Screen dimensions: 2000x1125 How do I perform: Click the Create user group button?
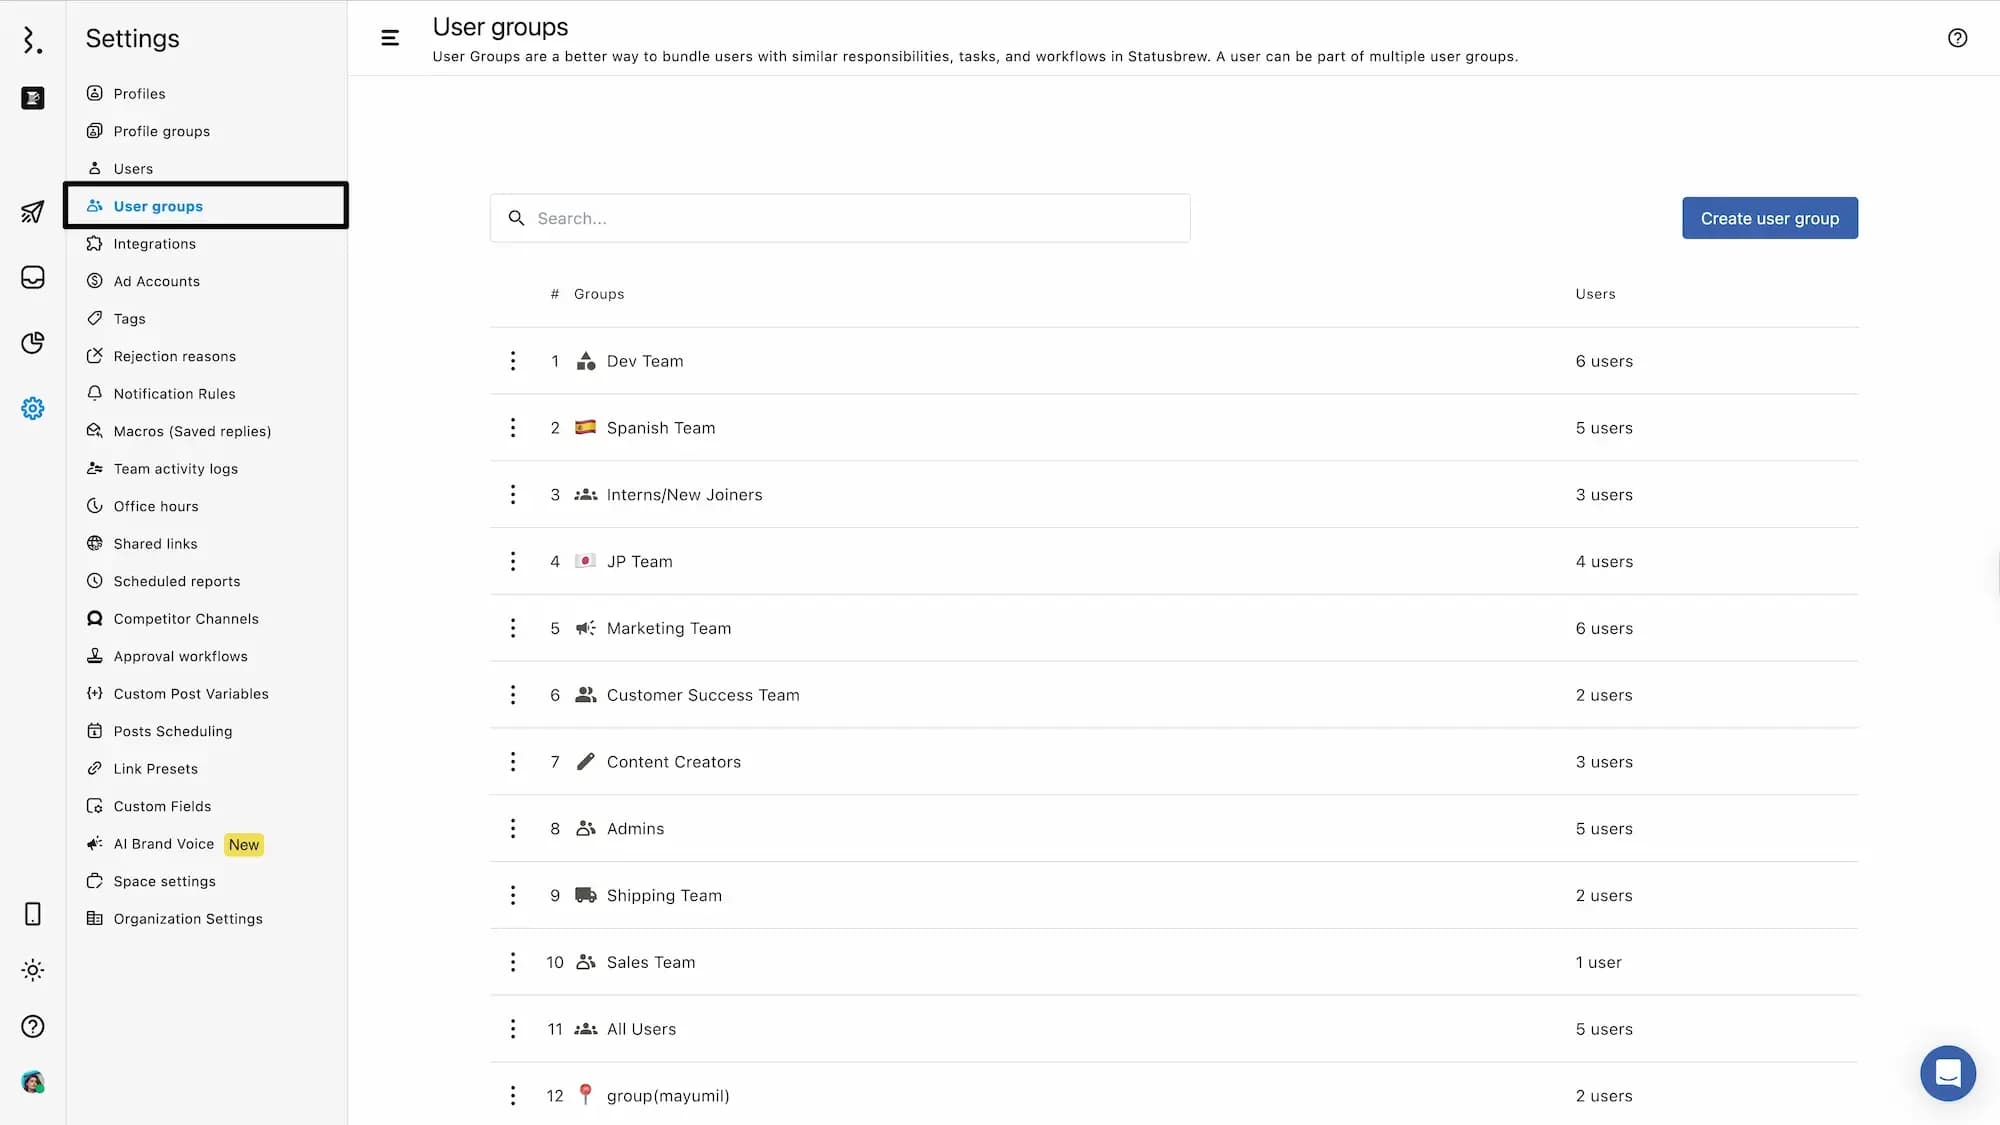tap(1769, 218)
